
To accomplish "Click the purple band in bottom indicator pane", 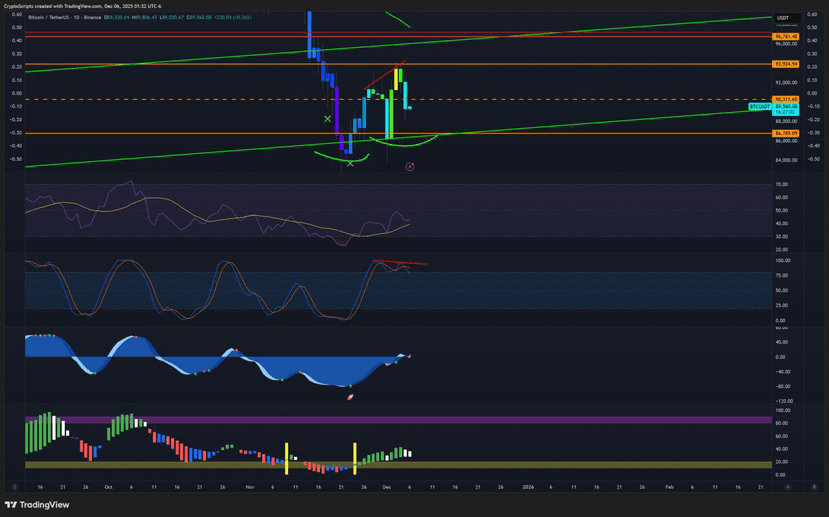I will click(399, 420).
